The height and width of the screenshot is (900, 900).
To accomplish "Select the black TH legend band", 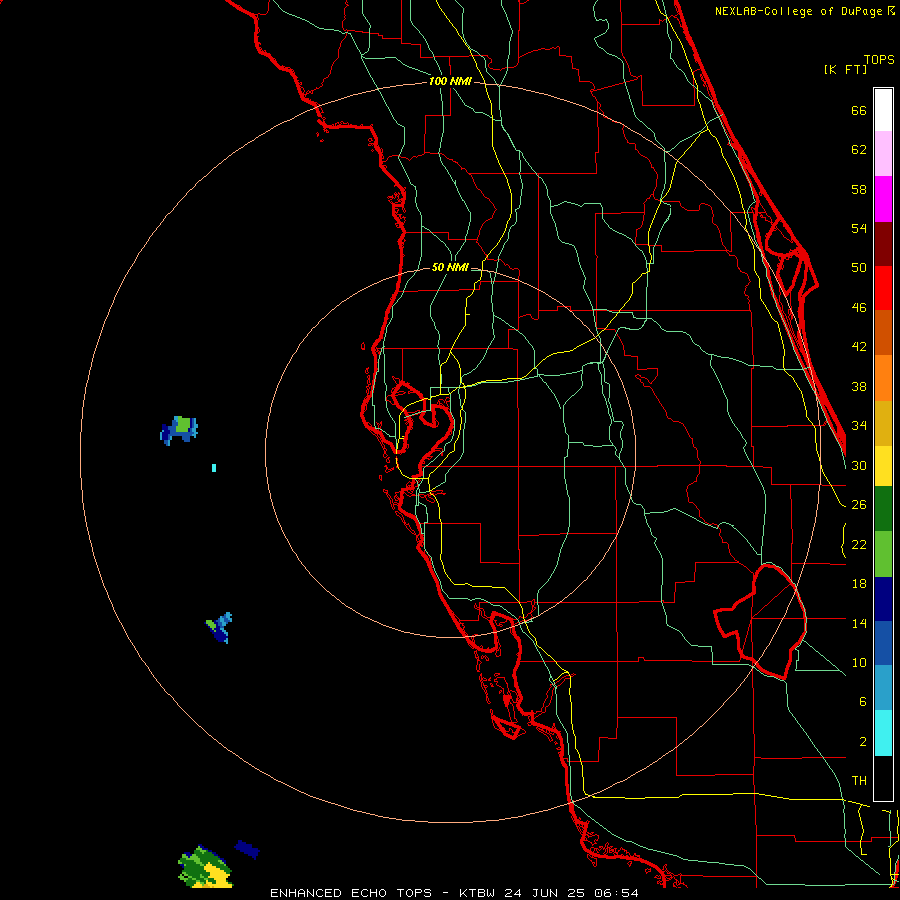I will pyautogui.click(x=883, y=778).
